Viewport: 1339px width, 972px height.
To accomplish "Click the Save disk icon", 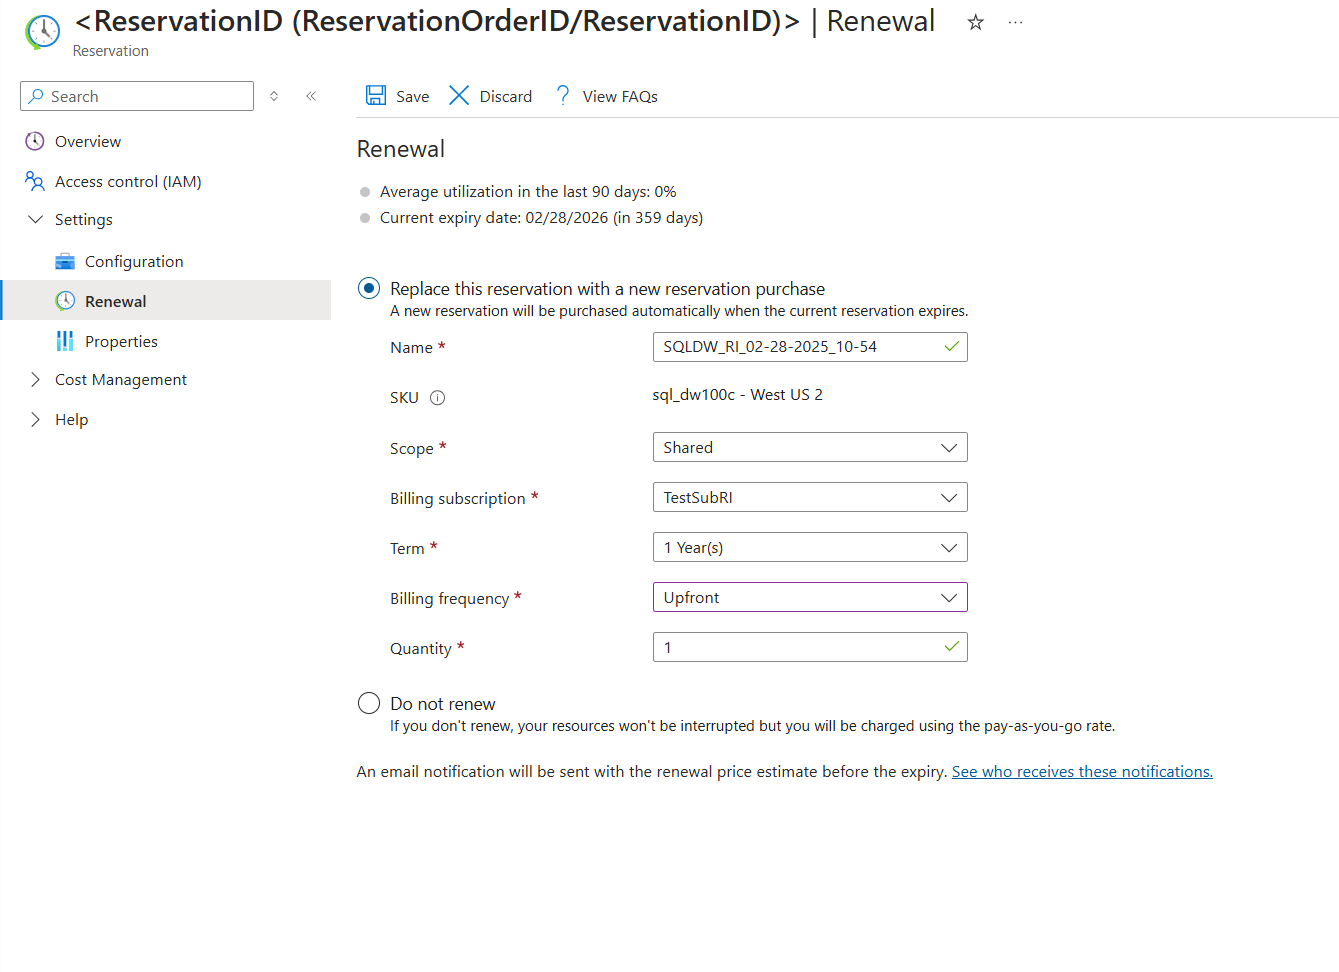I will point(376,96).
